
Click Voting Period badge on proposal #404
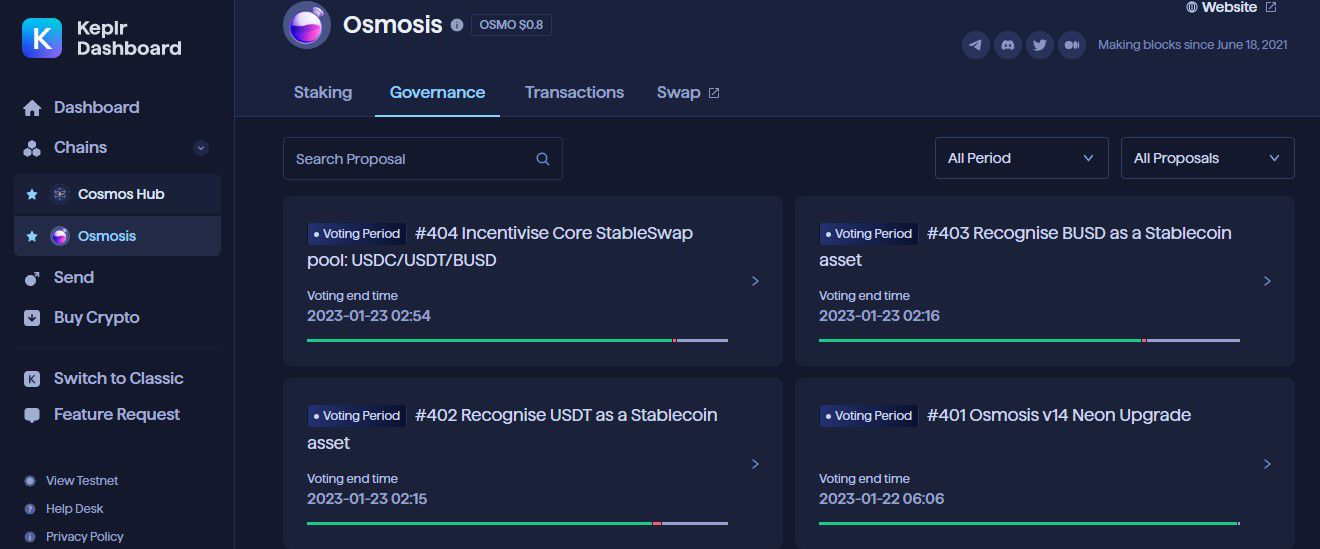356,233
